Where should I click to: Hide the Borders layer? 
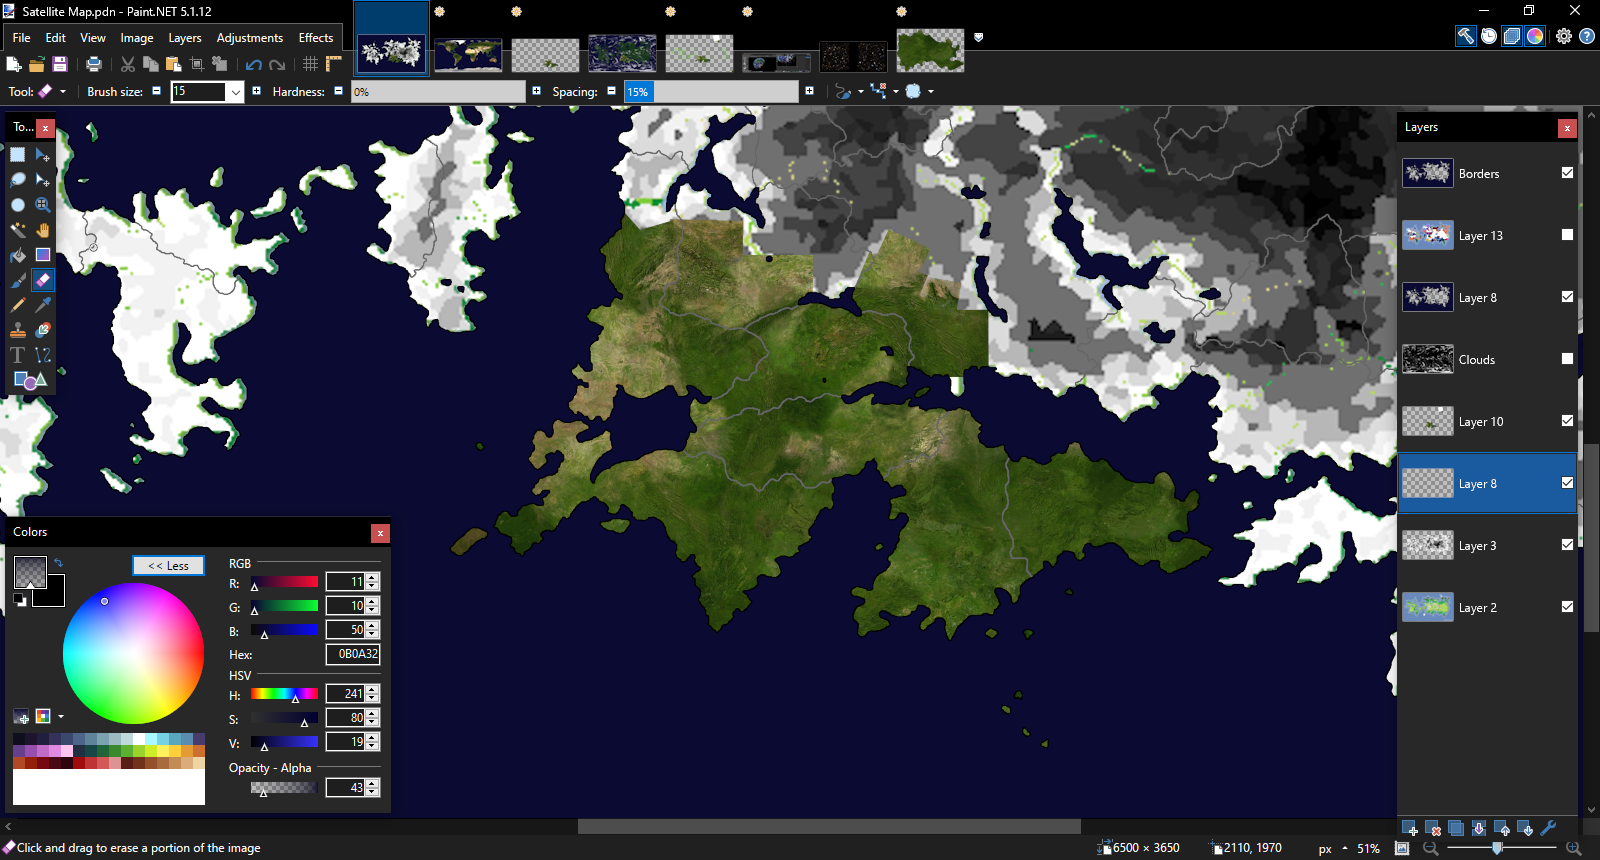[x=1567, y=173]
